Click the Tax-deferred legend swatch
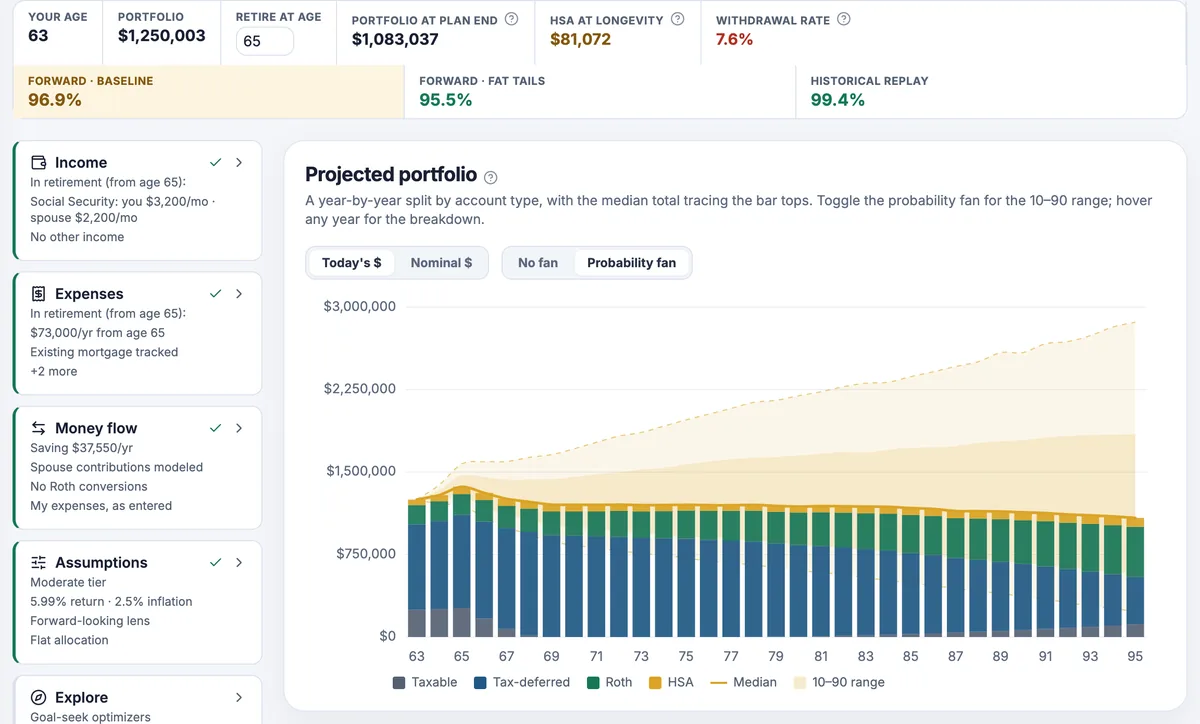Image resolution: width=1200 pixels, height=724 pixels. click(480, 682)
